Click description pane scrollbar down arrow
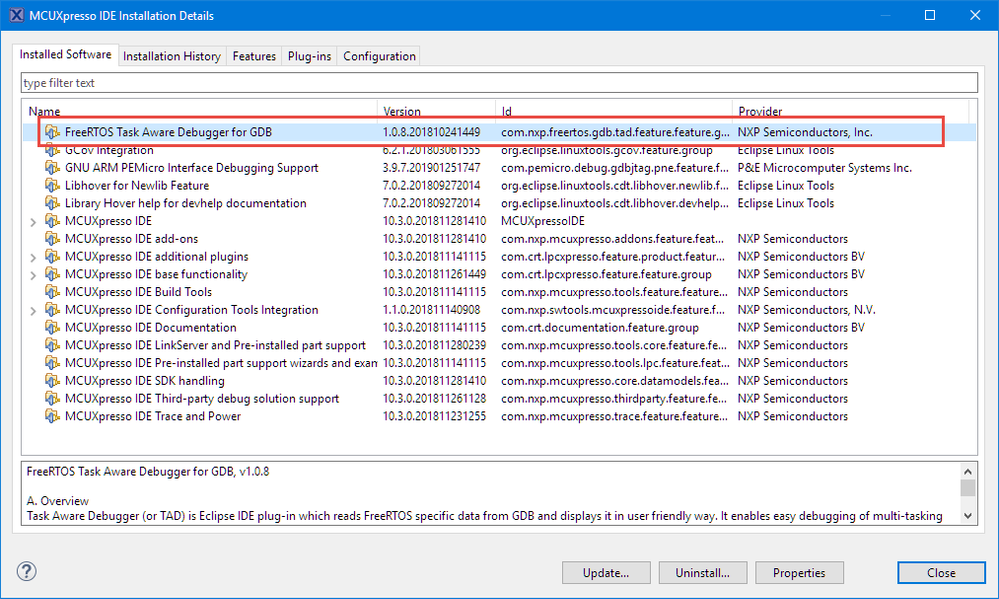 tap(968, 516)
